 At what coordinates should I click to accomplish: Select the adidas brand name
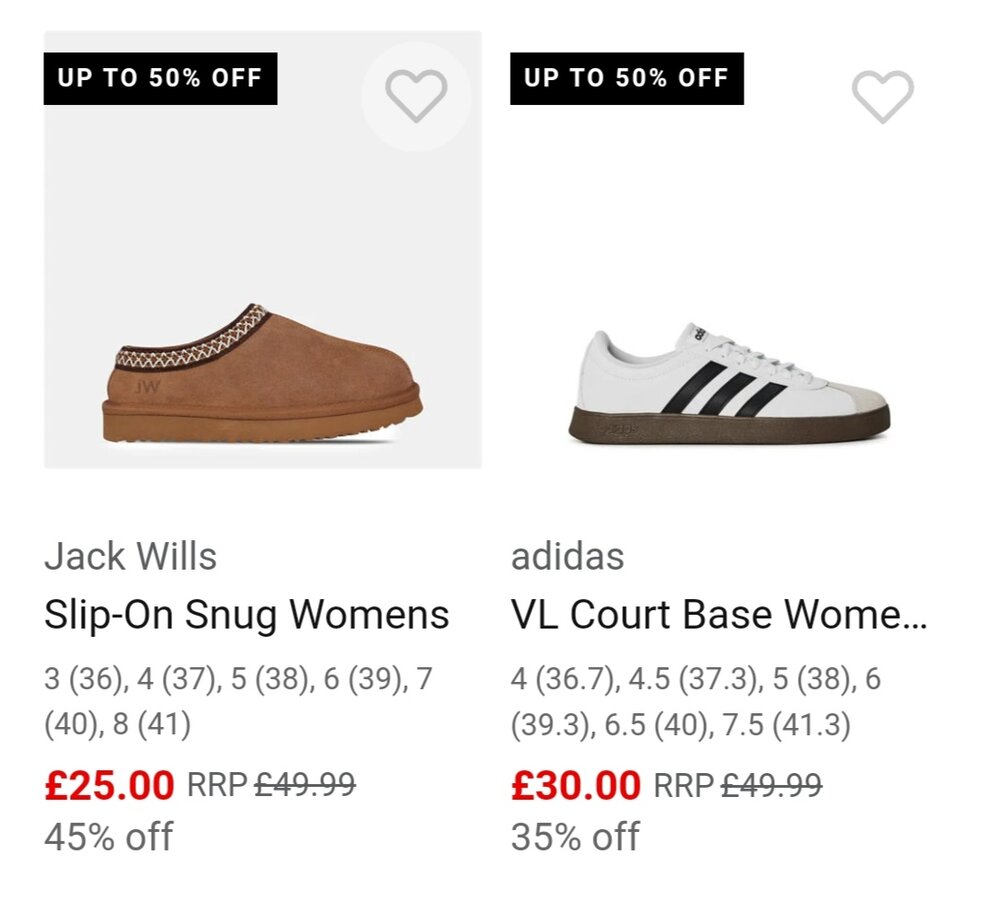pyautogui.click(x=567, y=557)
